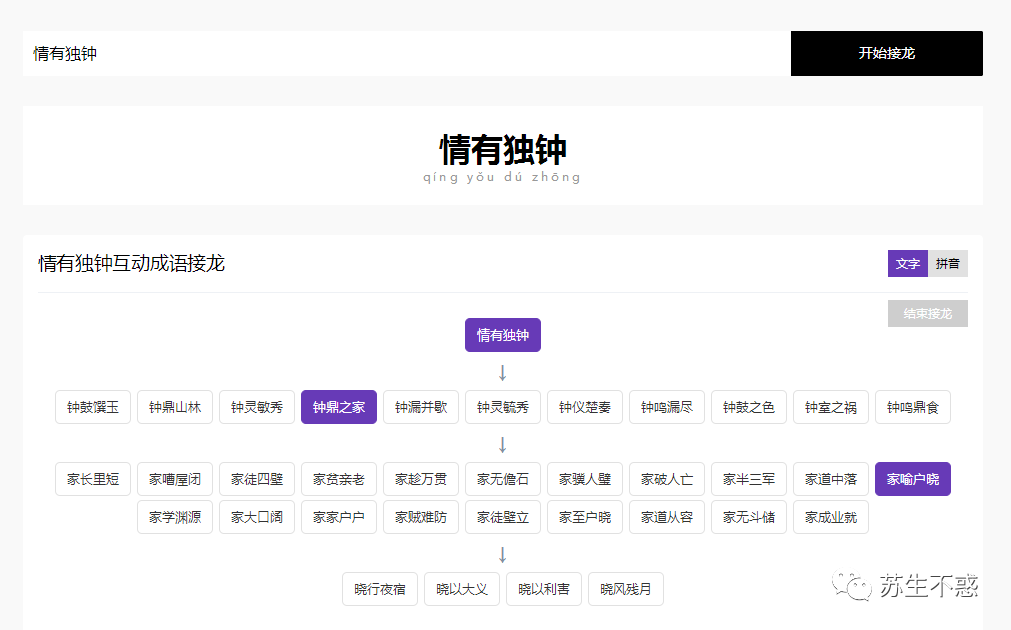Pick idiom 家嘈屋闭
The image size is (1011, 630).
pos(175,479)
